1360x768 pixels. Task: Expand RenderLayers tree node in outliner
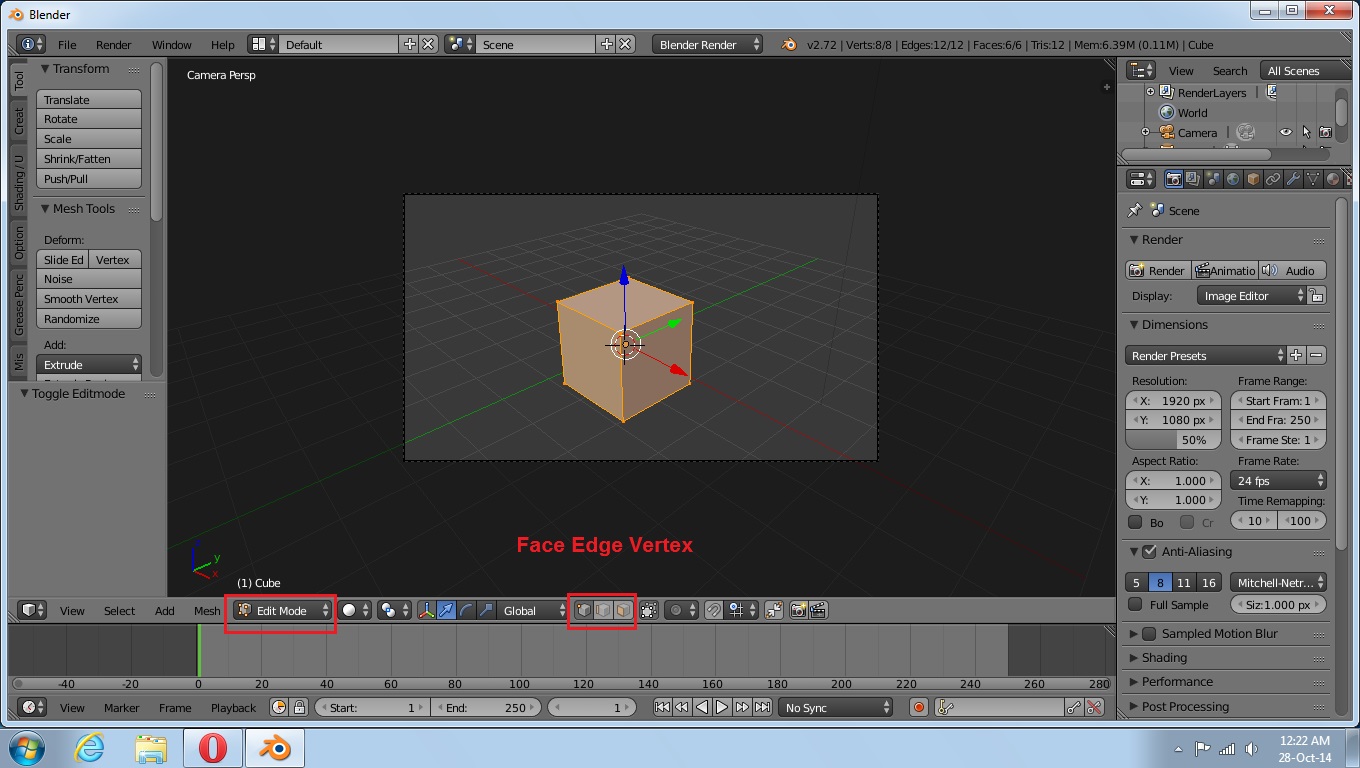point(1150,92)
